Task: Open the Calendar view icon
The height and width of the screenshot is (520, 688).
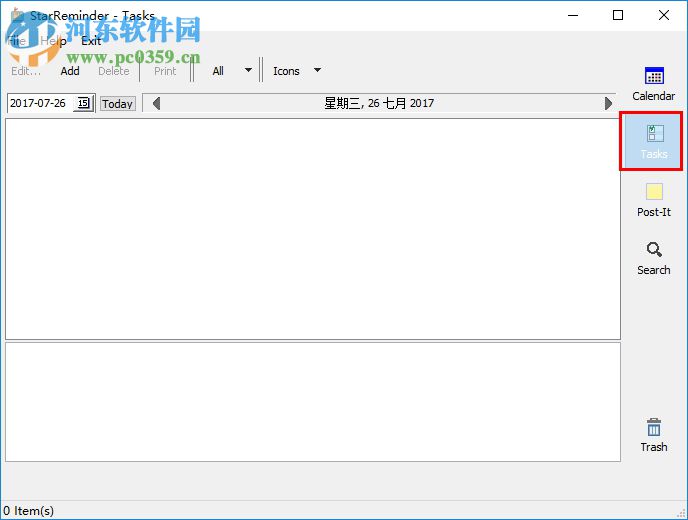Action: 654,76
